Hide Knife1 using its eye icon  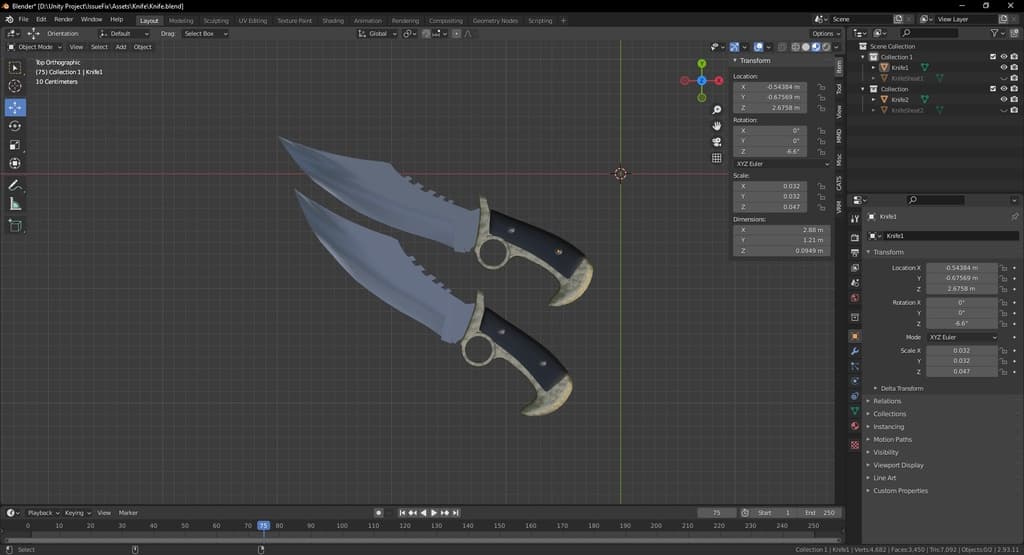tap(1004, 68)
